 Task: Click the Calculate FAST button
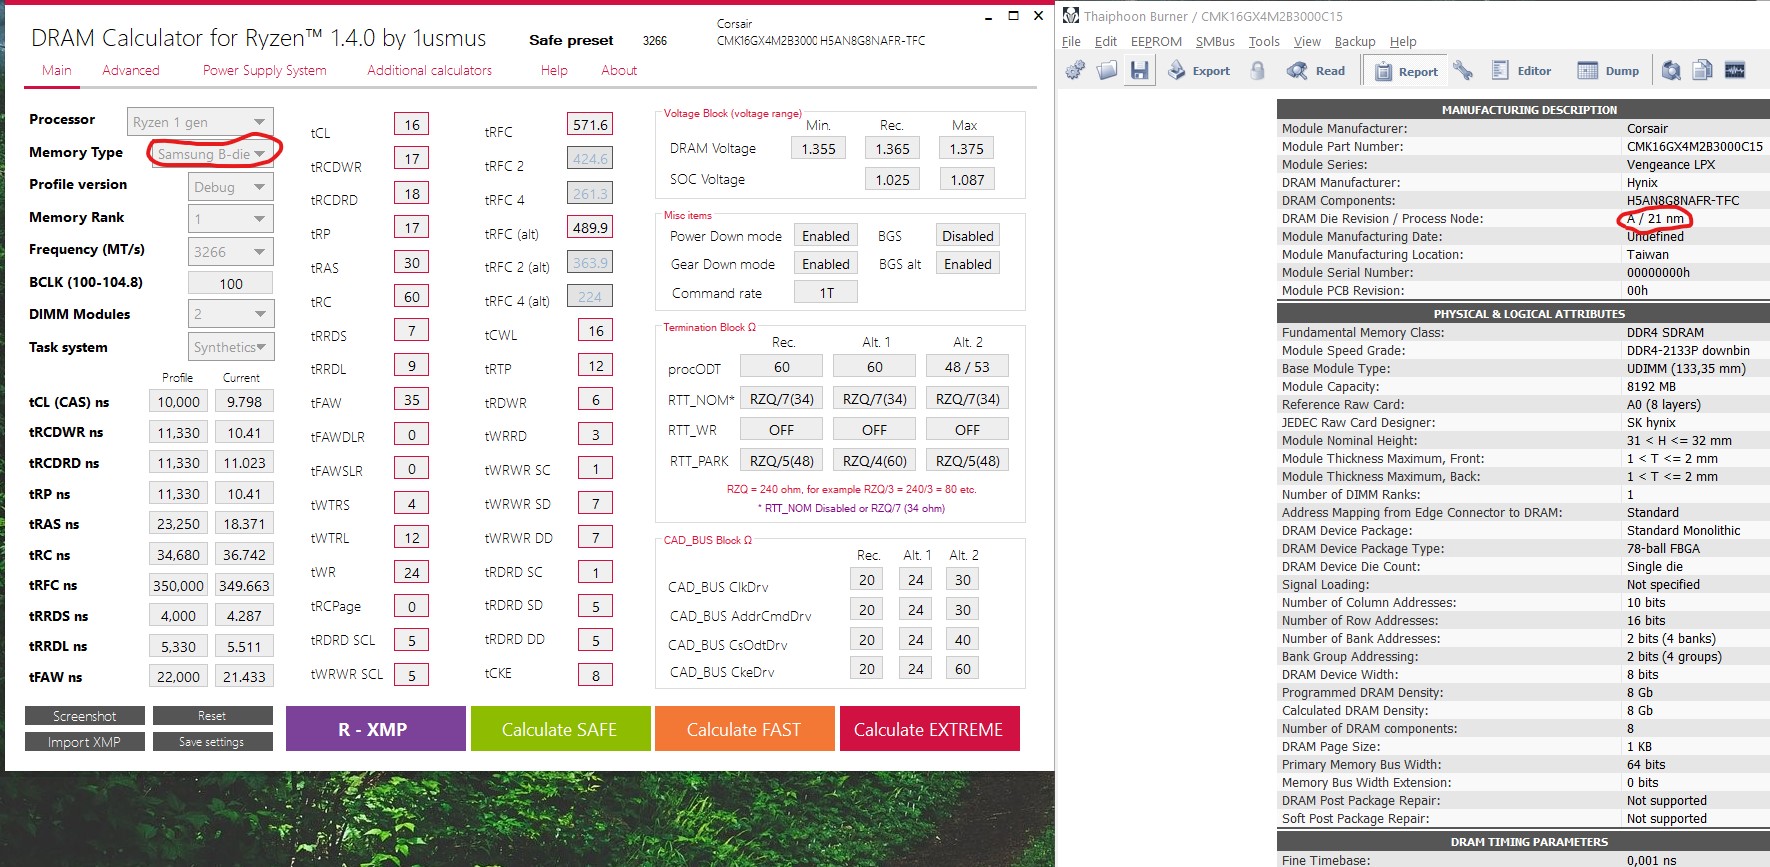point(744,729)
